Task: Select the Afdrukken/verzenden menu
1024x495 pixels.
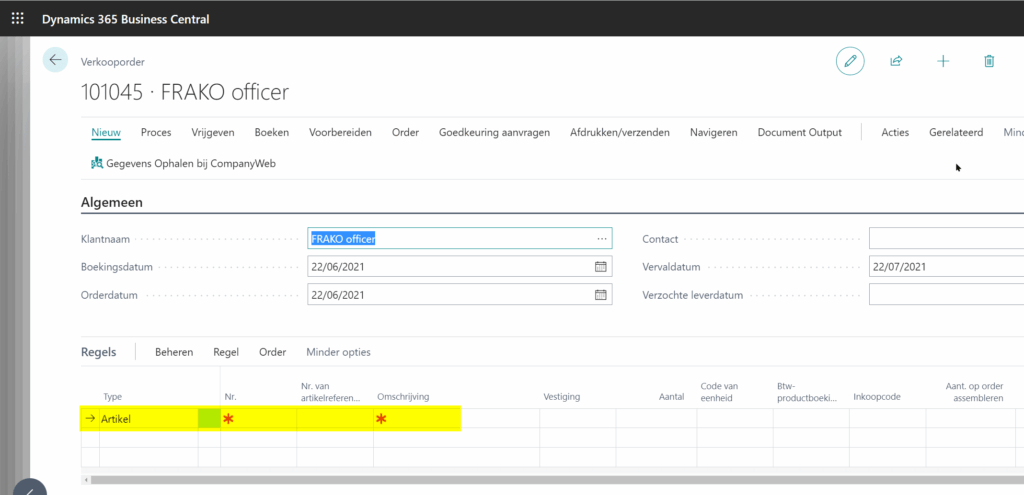Action: point(619,132)
